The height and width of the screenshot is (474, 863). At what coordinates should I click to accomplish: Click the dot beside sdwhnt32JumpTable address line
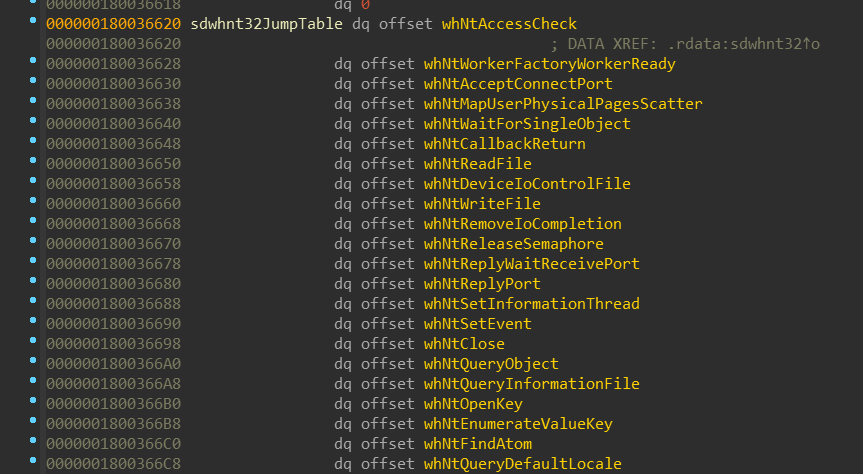(33, 20)
